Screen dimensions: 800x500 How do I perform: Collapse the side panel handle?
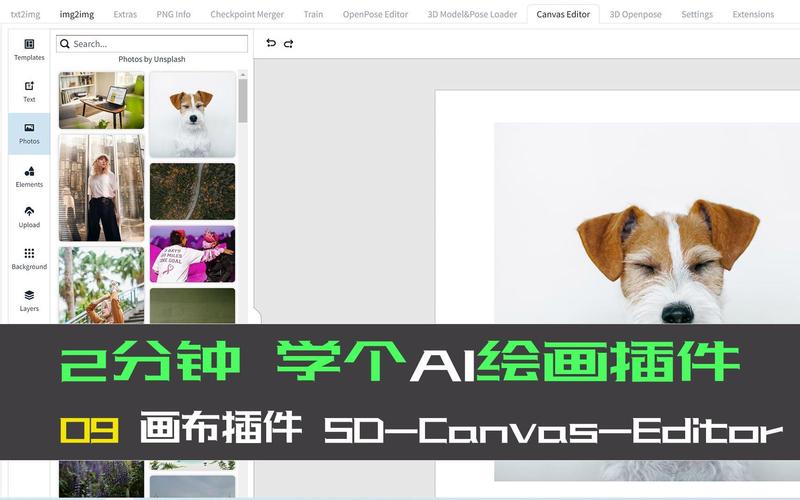258,317
